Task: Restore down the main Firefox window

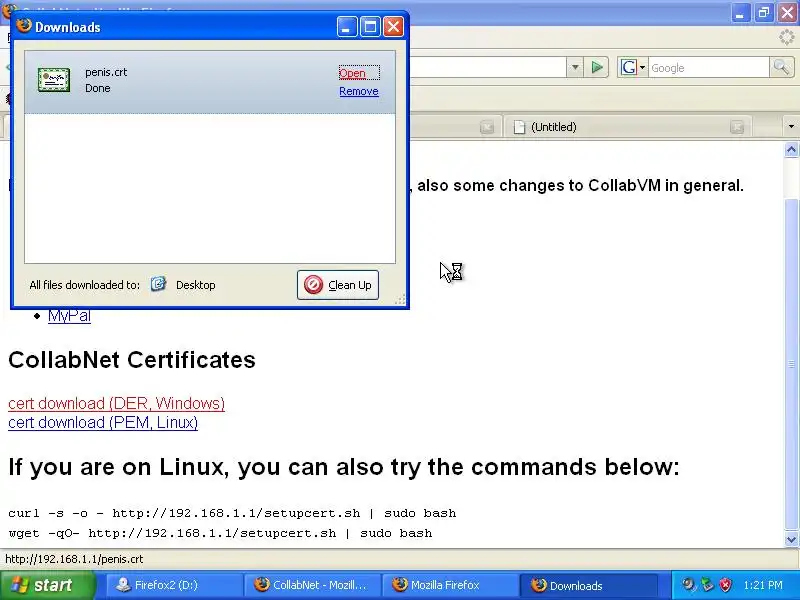Action: click(x=764, y=12)
